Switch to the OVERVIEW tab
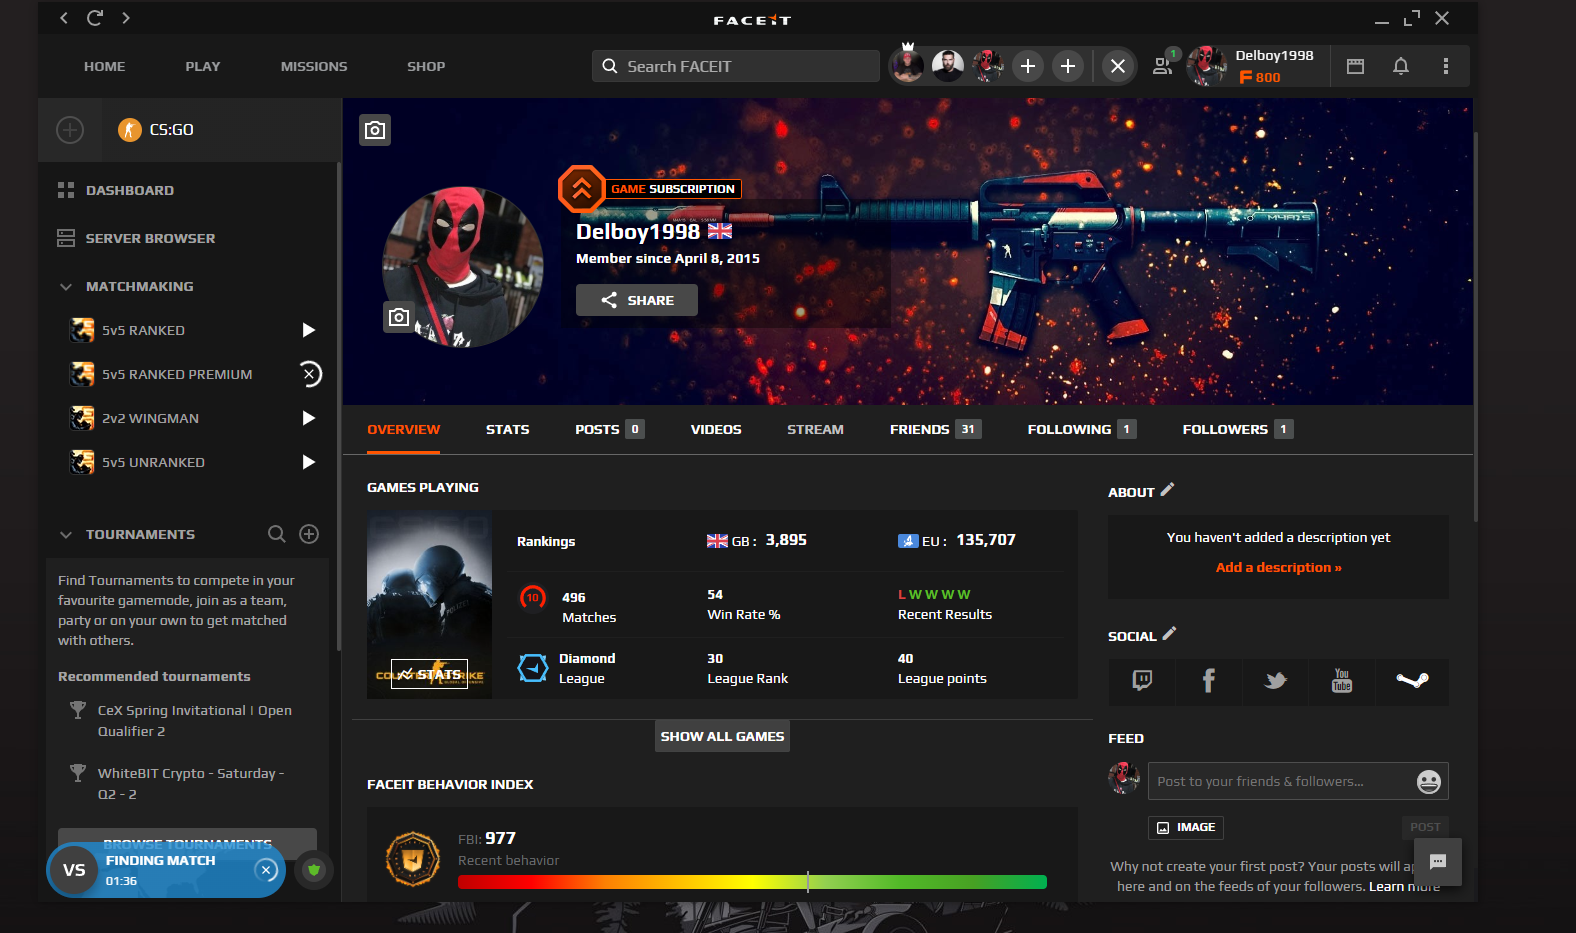The height and width of the screenshot is (933, 1576). tap(403, 430)
